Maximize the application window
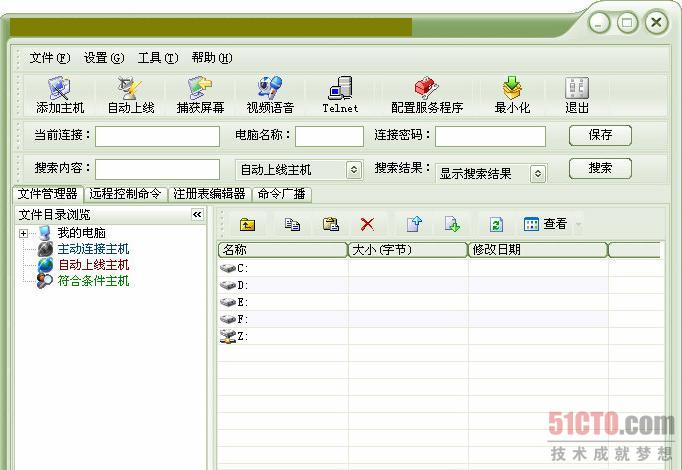The height and width of the screenshot is (470, 682). (627, 22)
